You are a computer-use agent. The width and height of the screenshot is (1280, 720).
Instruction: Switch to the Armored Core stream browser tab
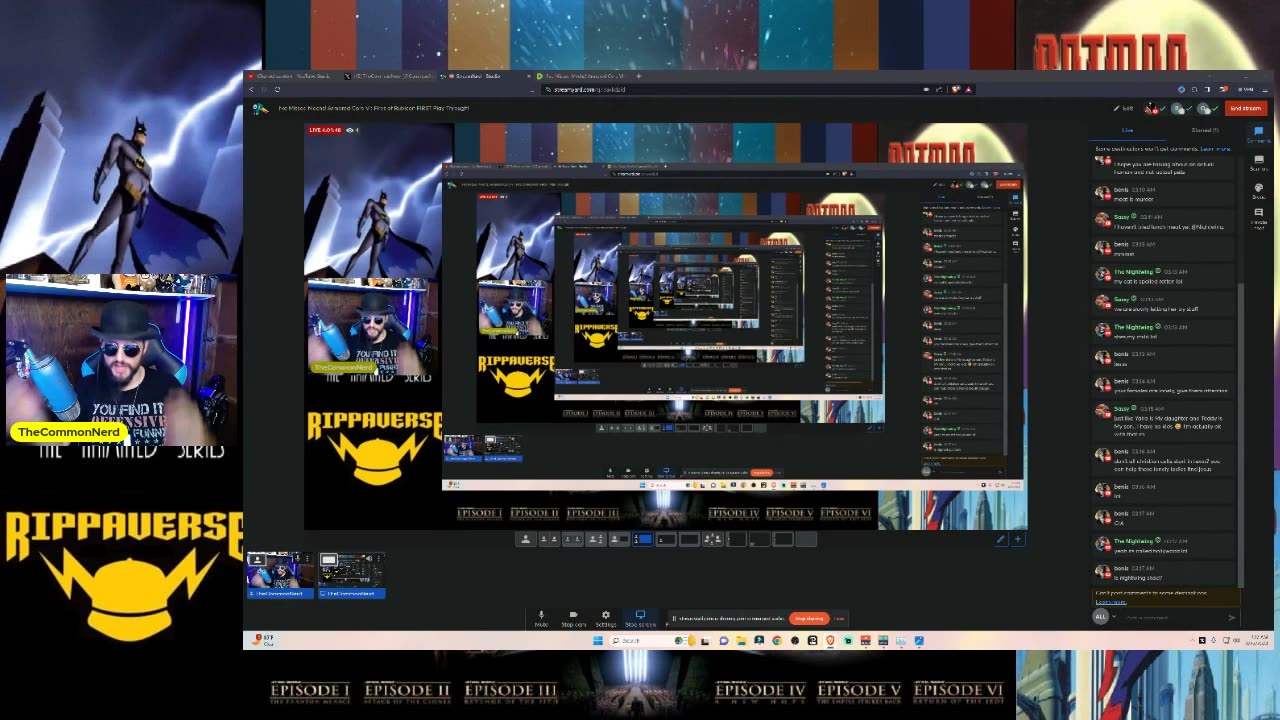point(582,76)
